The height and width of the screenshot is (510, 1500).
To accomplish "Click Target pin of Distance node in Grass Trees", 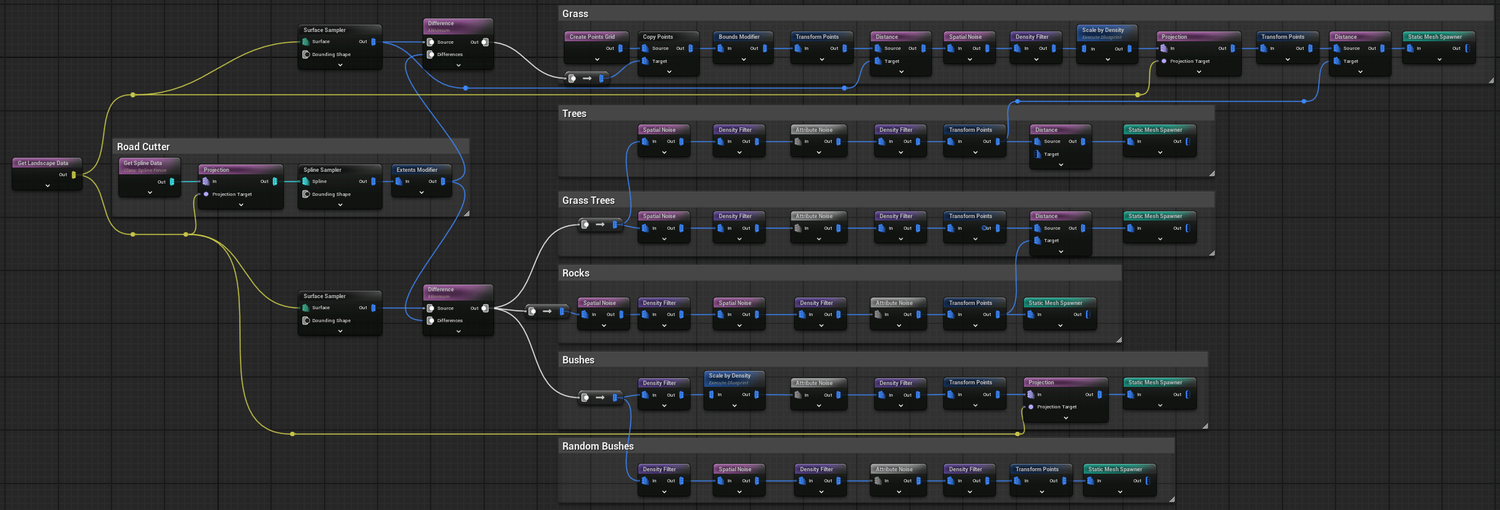I will pyautogui.click(x=1037, y=240).
